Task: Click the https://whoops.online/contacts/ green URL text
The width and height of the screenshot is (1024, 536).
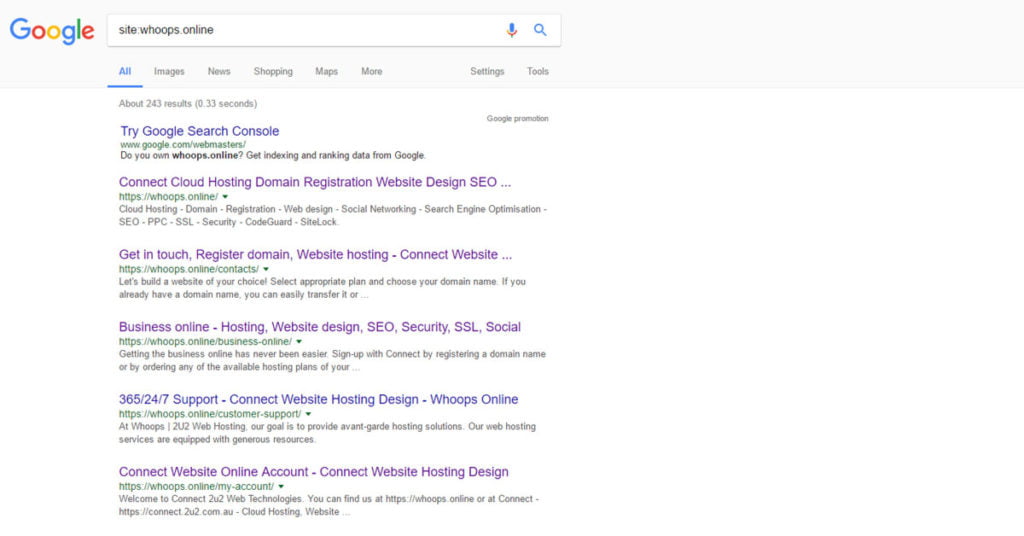Action: (x=189, y=269)
